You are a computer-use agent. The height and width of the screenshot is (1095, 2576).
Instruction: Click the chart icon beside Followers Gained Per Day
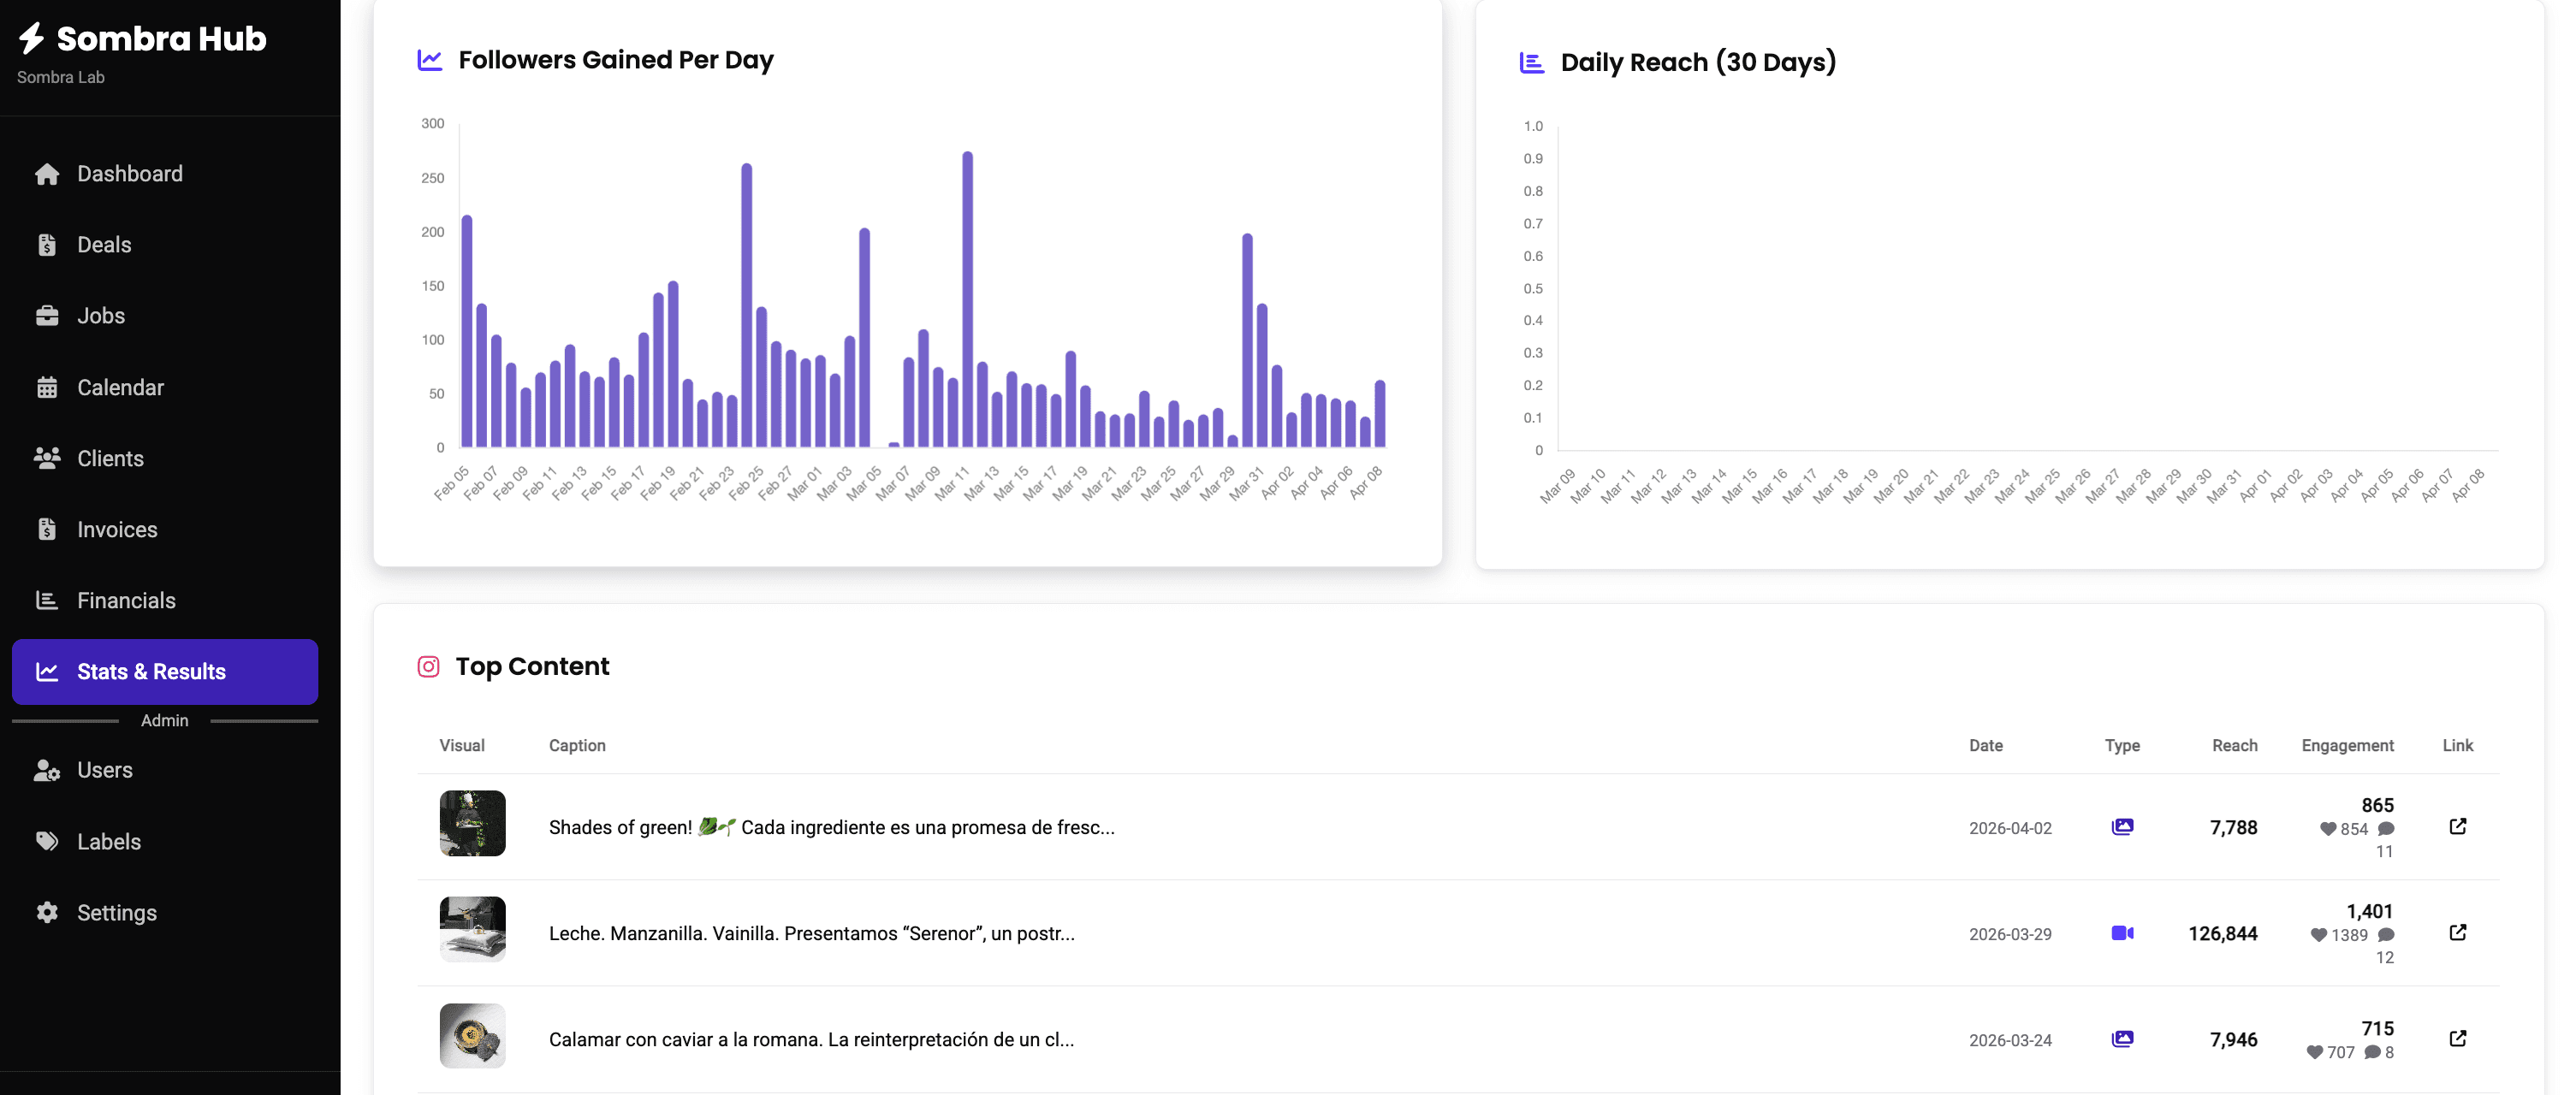428,59
